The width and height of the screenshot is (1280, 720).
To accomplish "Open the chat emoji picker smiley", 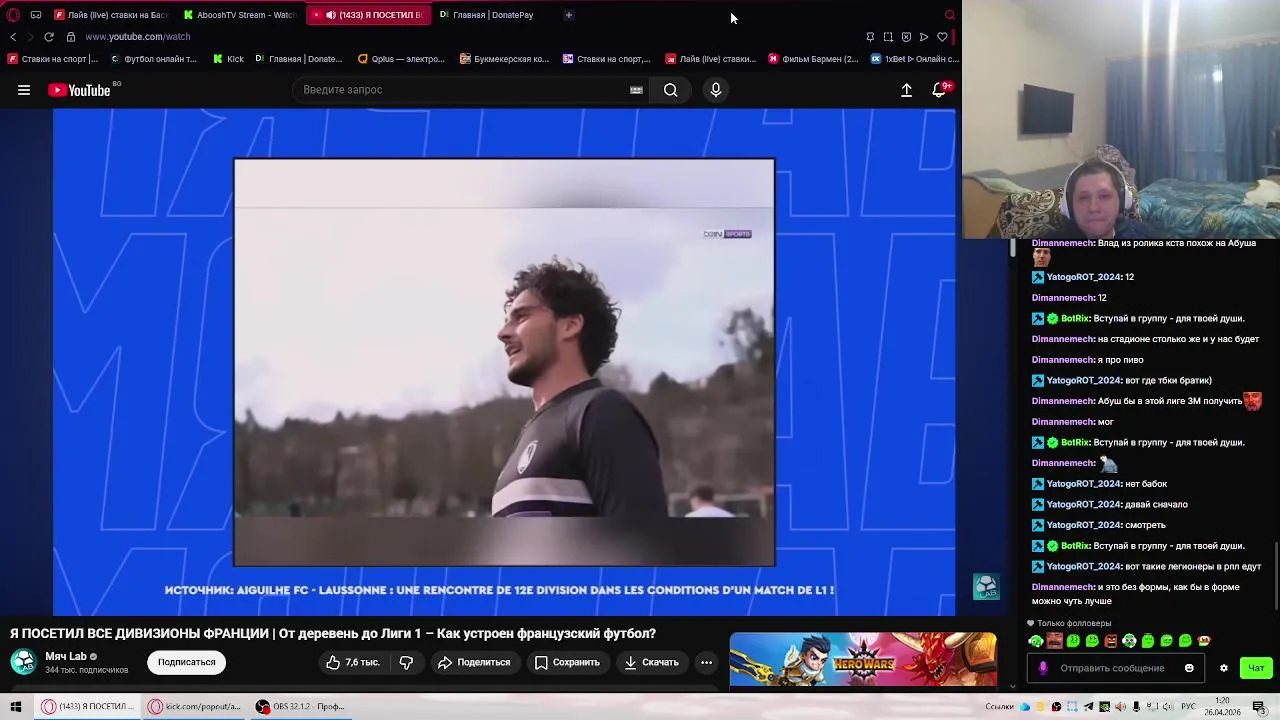I will click(1189, 668).
